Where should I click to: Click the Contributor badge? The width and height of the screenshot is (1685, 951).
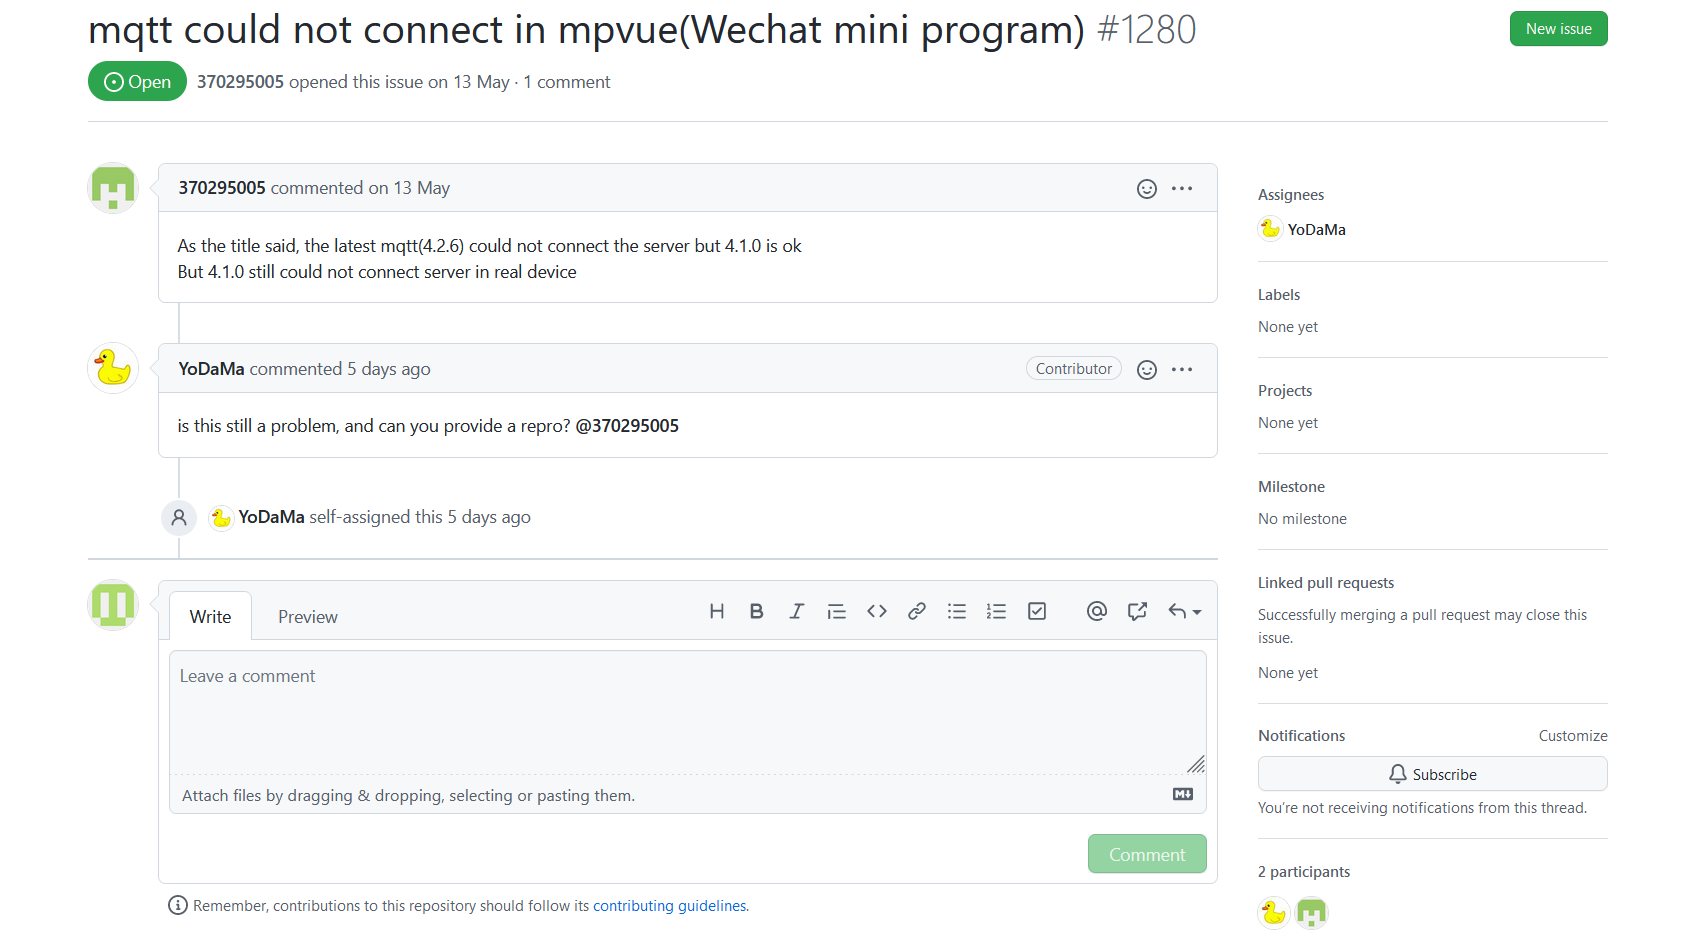pos(1073,369)
